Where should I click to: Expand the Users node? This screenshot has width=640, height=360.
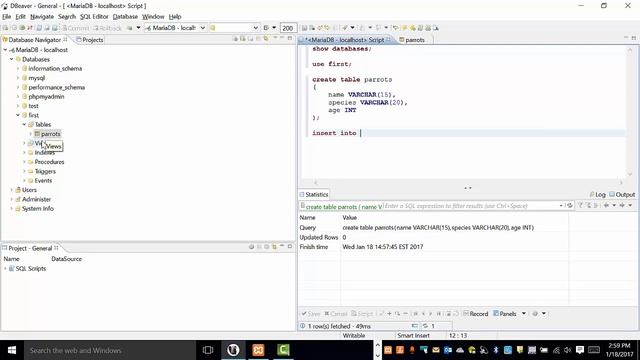coord(11,190)
